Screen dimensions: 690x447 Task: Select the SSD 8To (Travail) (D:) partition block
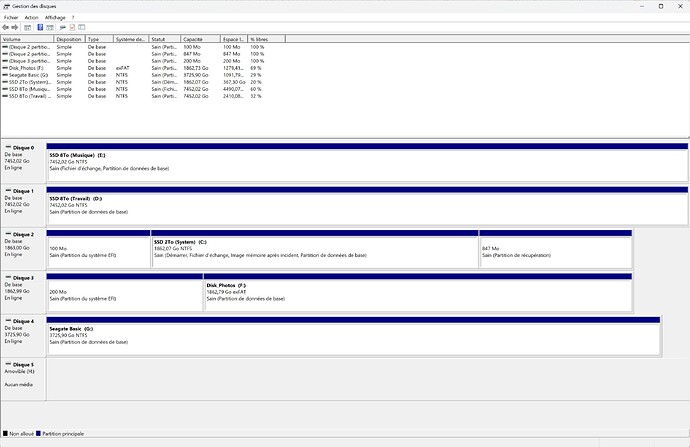point(367,205)
